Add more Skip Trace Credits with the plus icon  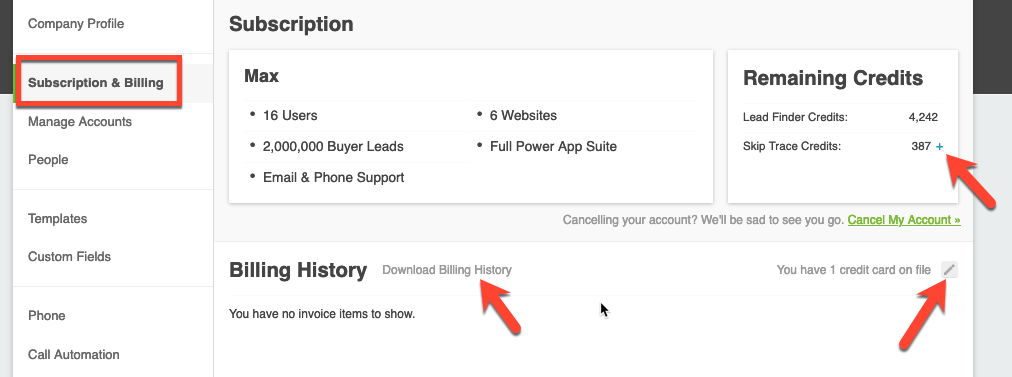(940, 147)
